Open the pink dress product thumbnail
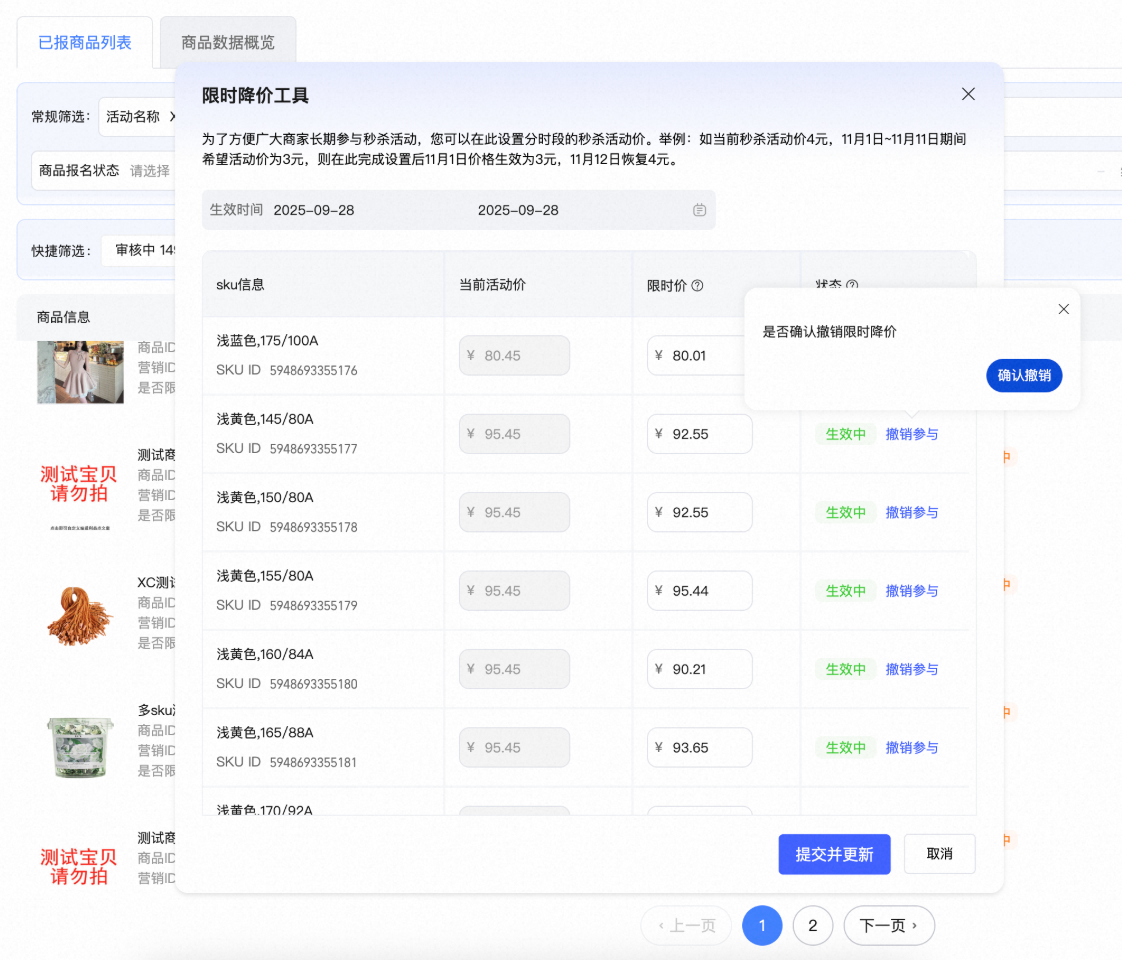Viewport: 1122px width, 960px height. 80,372
